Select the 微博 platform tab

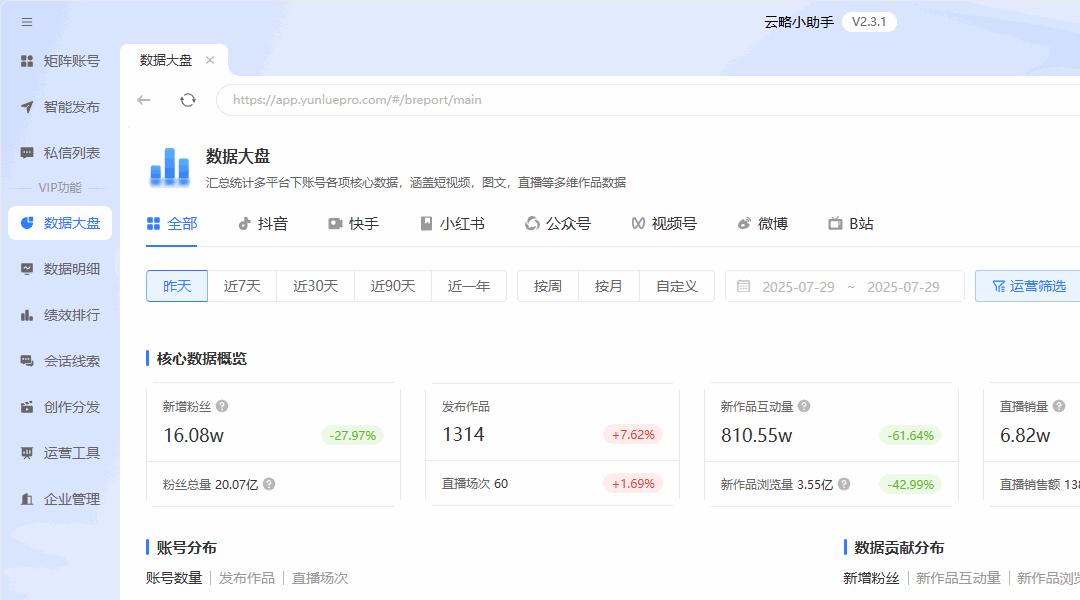(x=762, y=224)
